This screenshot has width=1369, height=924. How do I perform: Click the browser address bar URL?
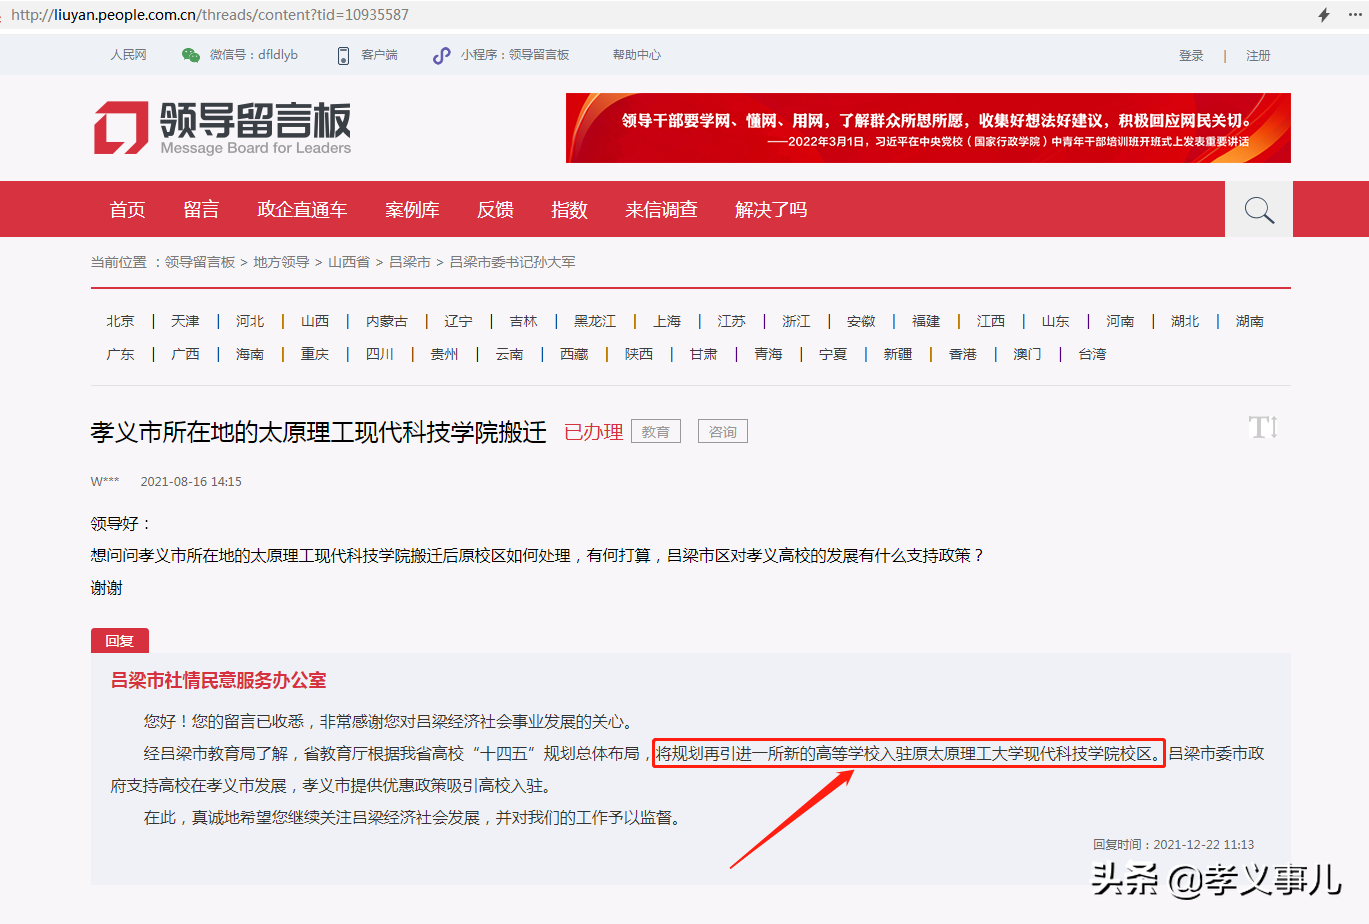click(x=210, y=15)
